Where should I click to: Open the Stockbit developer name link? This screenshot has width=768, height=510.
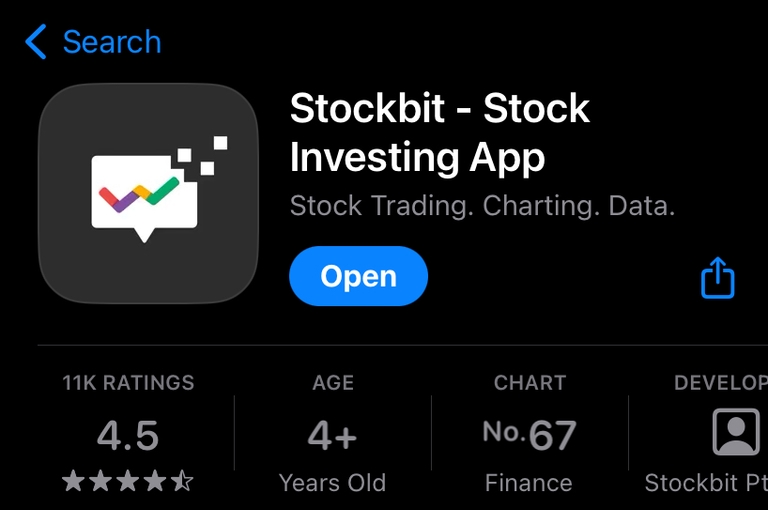(x=705, y=482)
